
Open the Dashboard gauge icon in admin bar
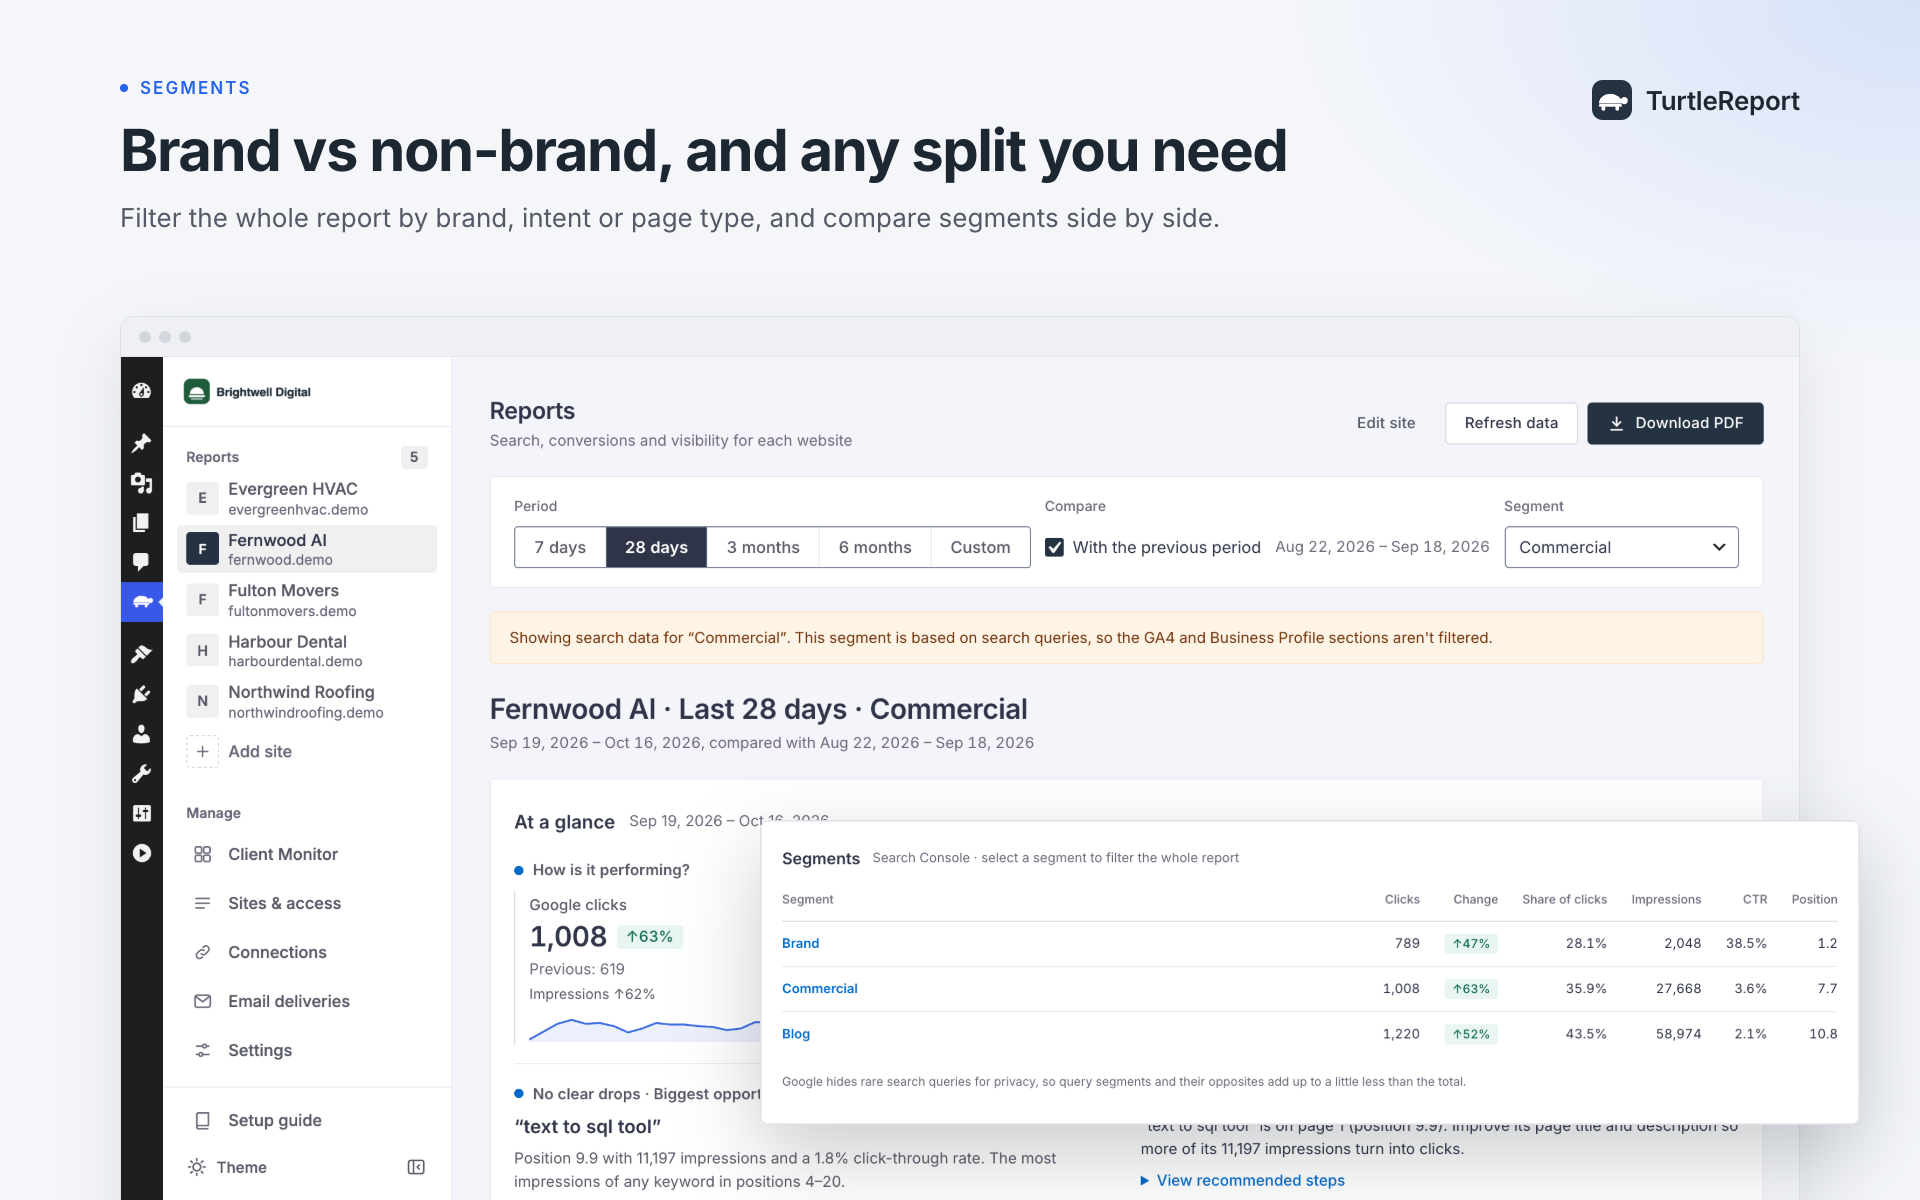pos(141,391)
